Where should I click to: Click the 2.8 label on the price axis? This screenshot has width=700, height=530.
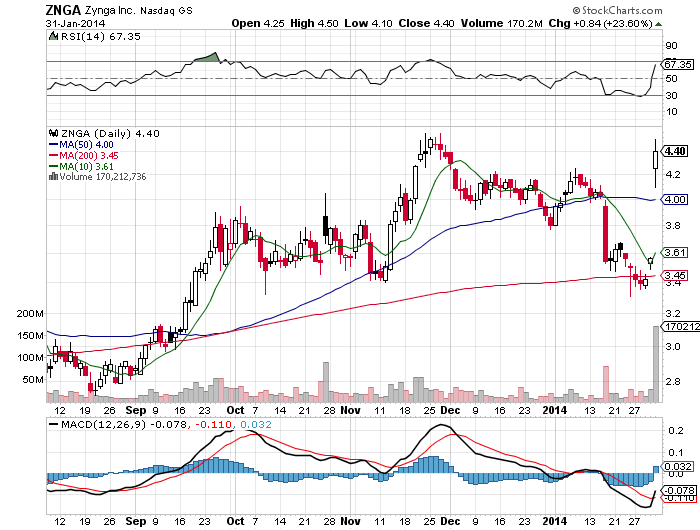[673, 382]
